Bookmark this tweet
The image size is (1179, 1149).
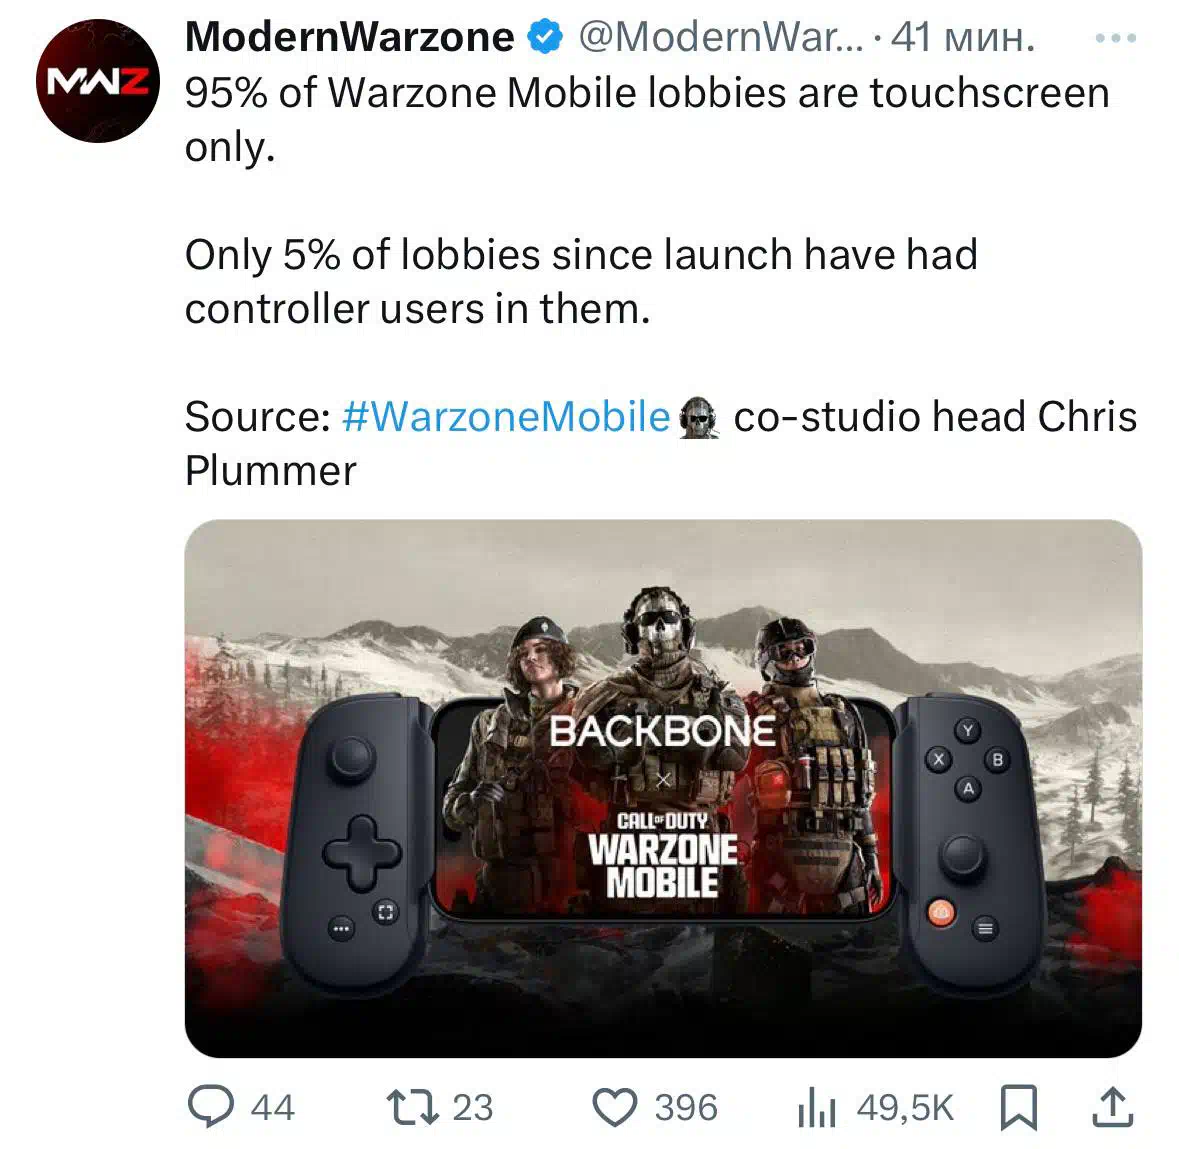[x=1019, y=1108]
